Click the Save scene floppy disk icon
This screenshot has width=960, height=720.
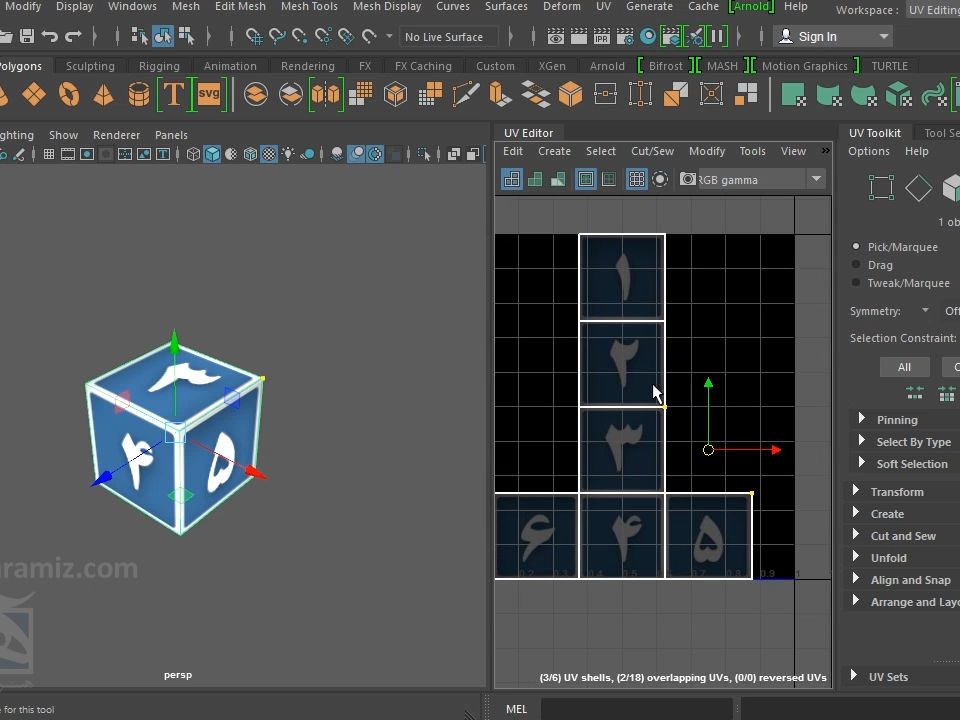tap(27, 36)
